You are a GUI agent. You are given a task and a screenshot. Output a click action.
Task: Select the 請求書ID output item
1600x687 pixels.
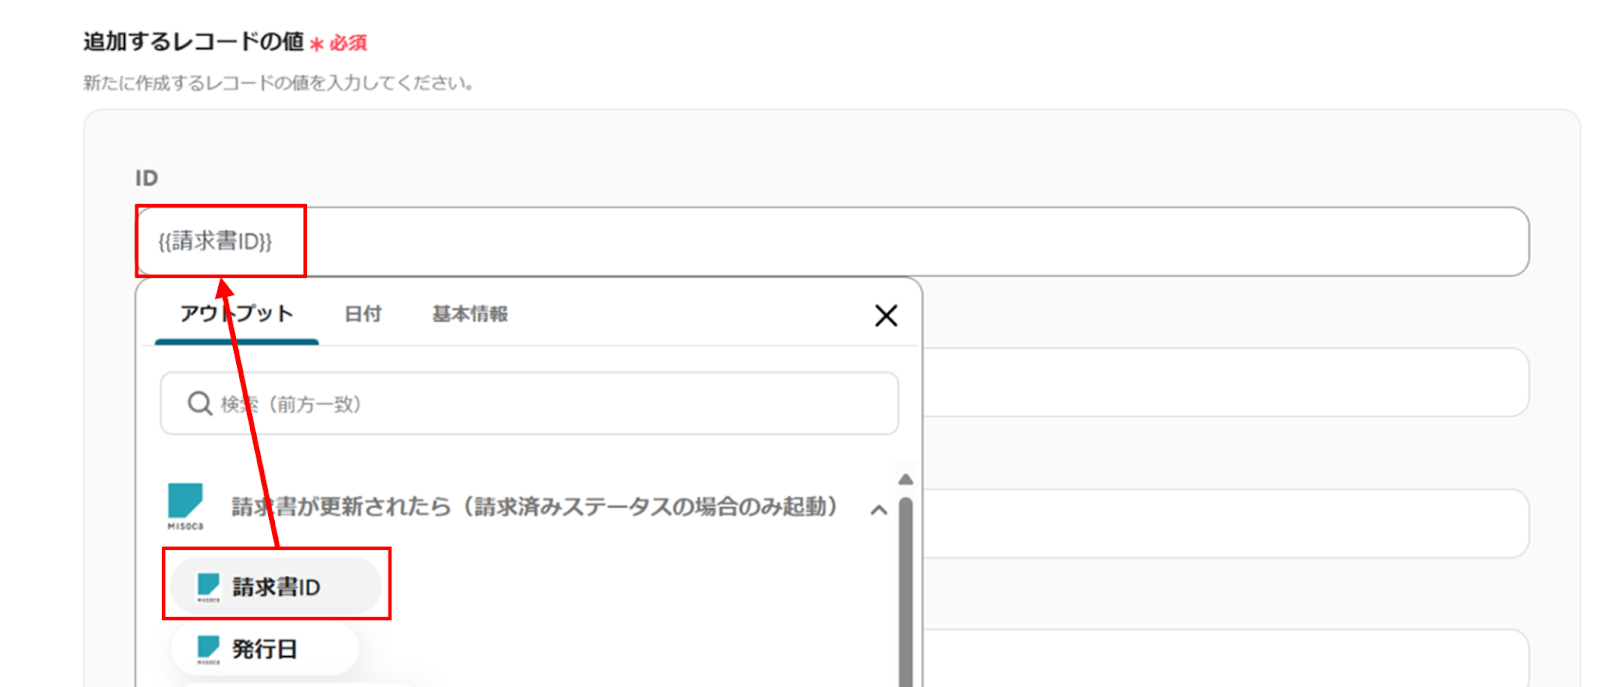tap(275, 586)
